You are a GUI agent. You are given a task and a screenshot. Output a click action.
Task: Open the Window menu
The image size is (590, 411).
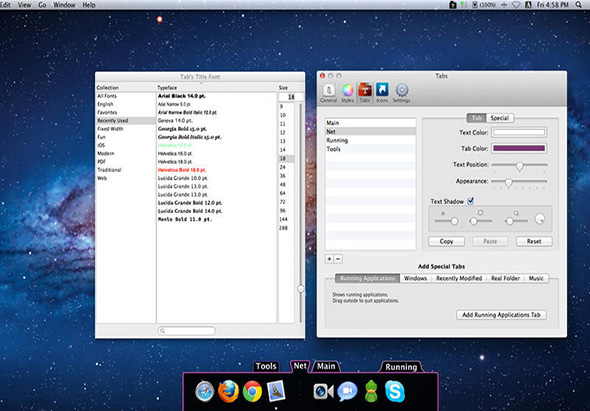(64, 5)
